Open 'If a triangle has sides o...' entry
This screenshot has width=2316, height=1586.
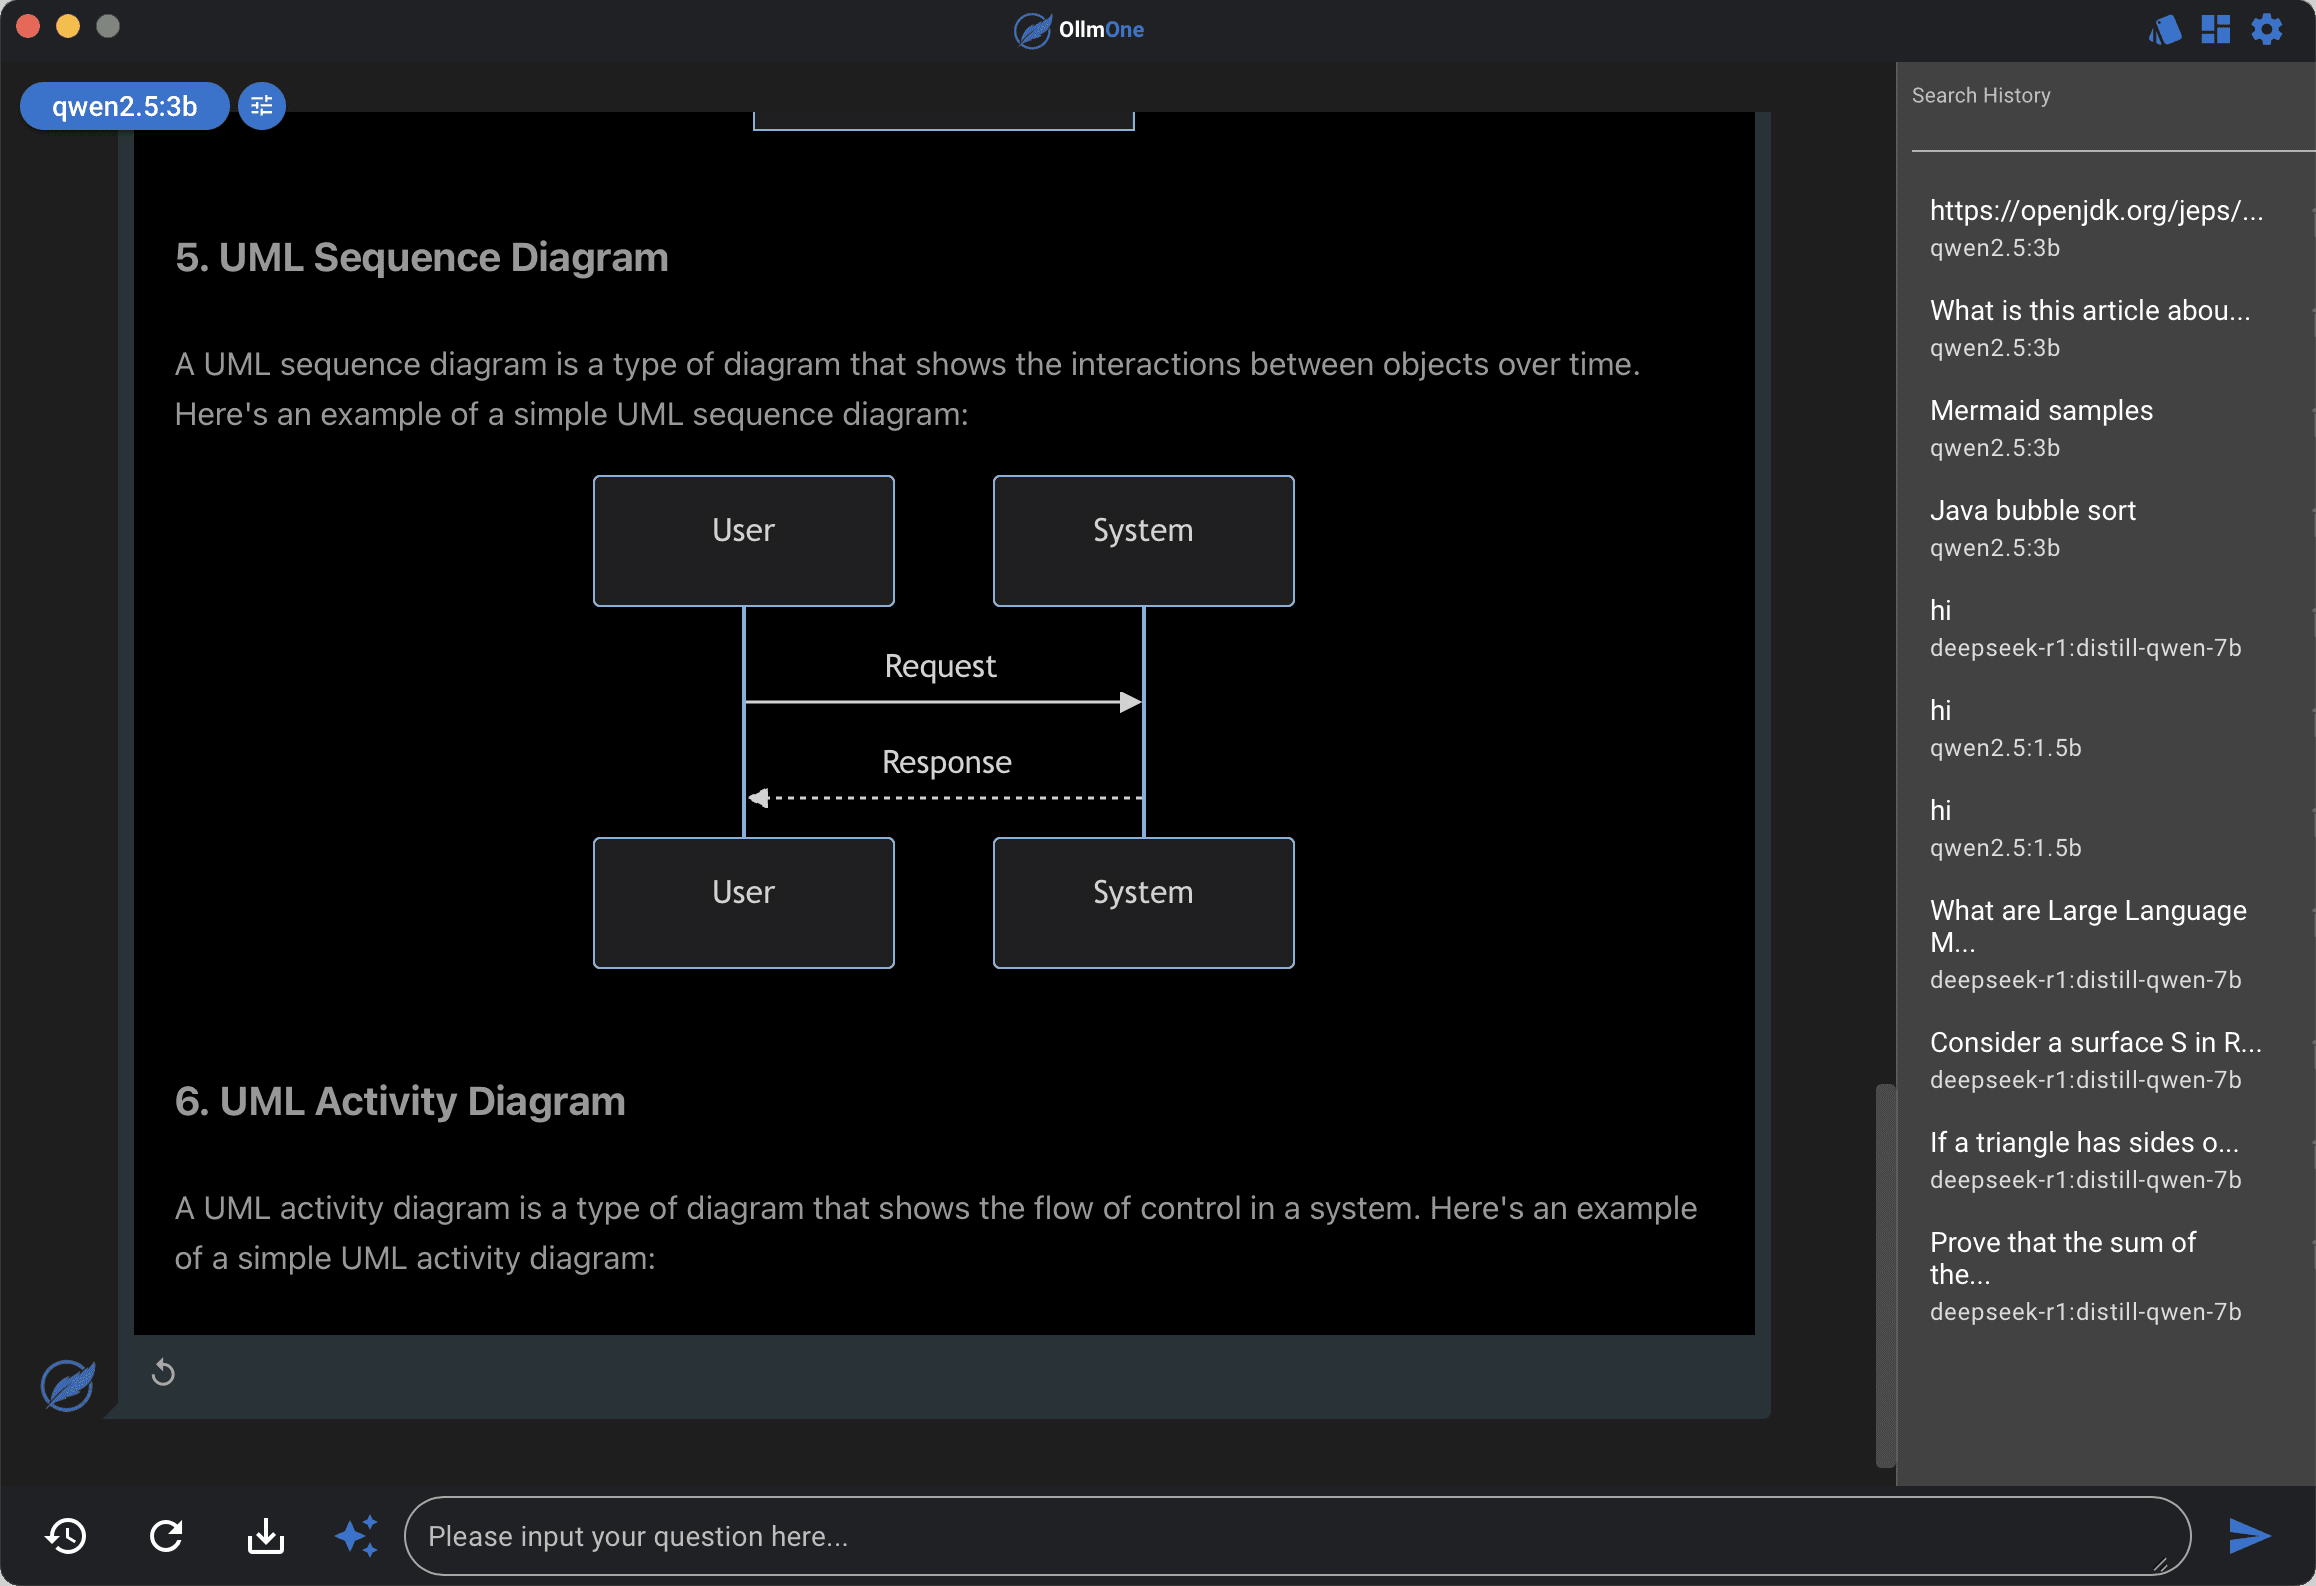[x=2084, y=1142]
